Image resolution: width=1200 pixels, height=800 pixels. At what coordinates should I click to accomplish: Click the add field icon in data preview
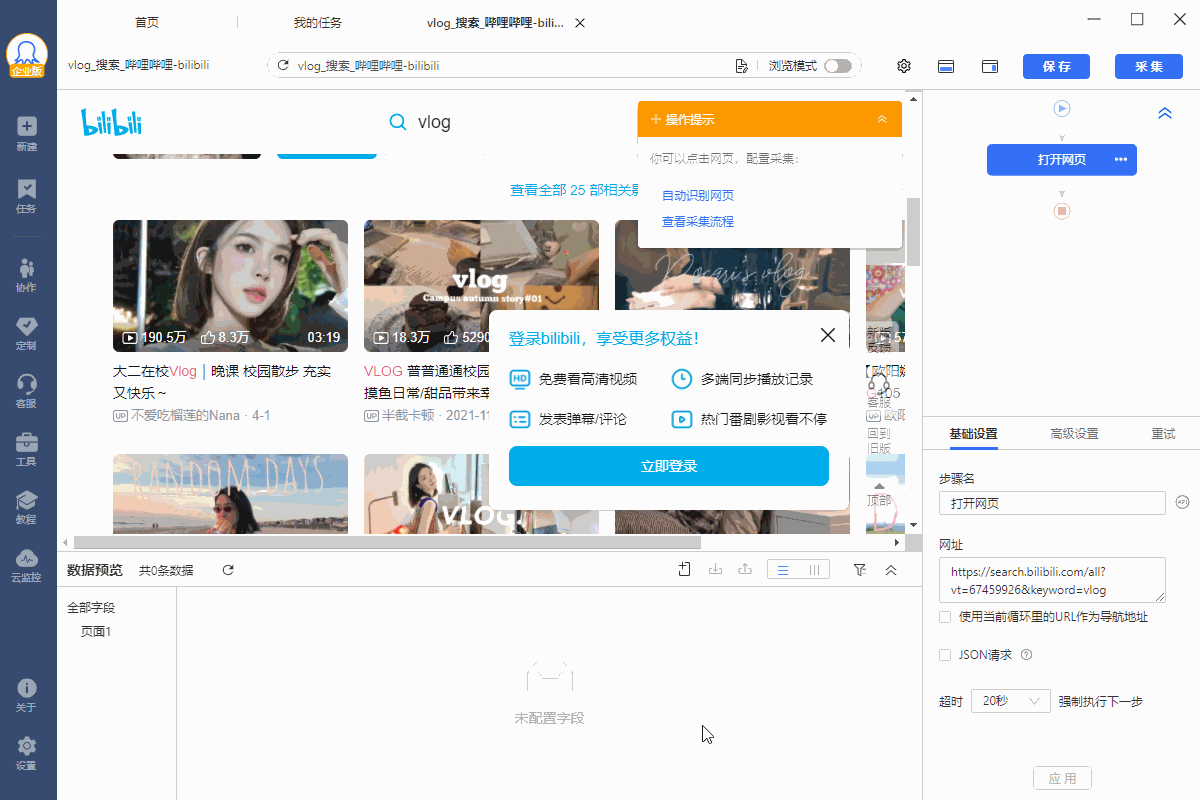pyautogui.click(x=685, y=569)
